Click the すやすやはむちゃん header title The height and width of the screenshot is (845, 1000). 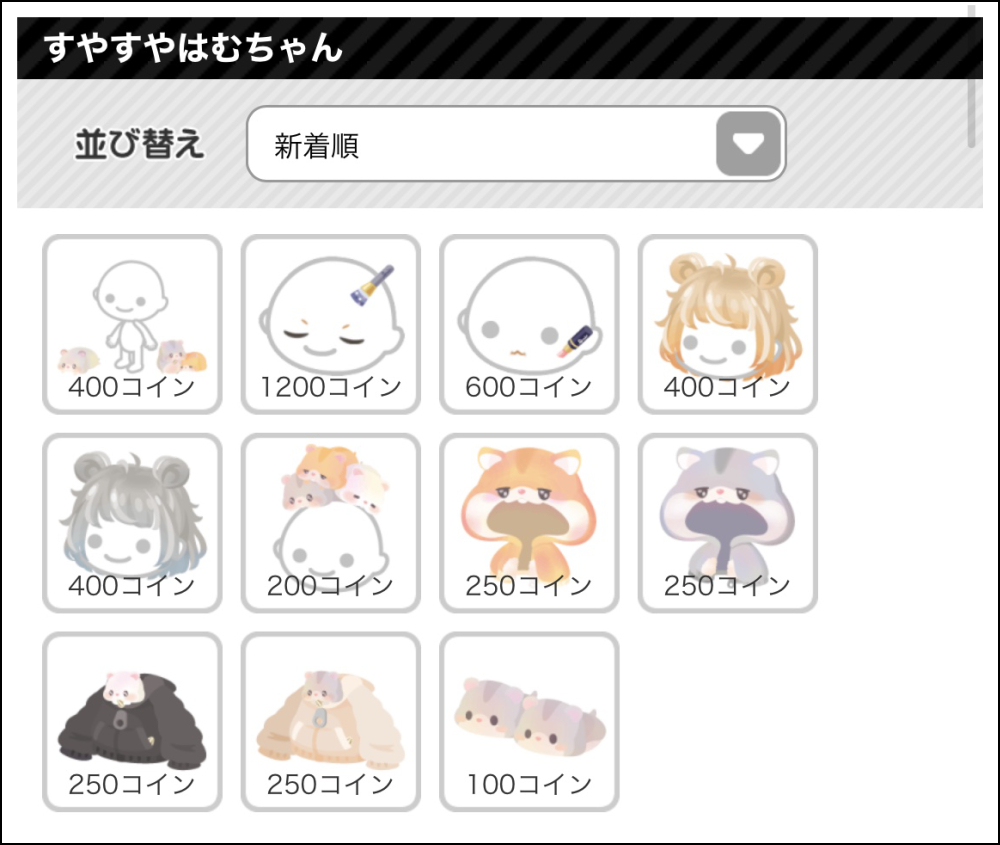click(193, 48)
